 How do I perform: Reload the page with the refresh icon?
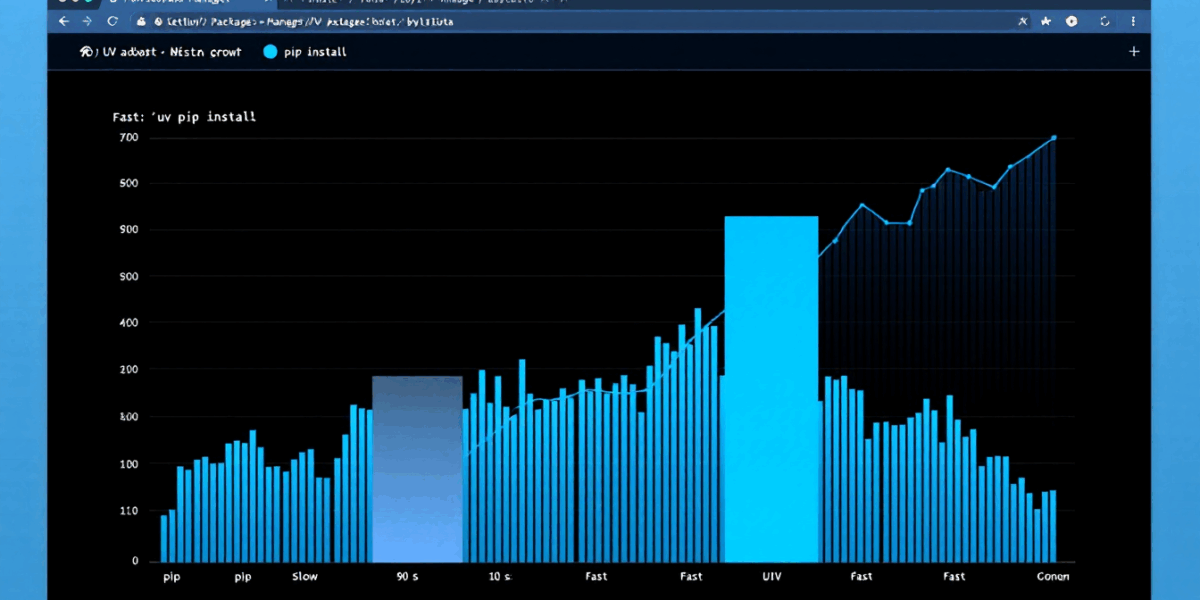(x=113, y=21)
